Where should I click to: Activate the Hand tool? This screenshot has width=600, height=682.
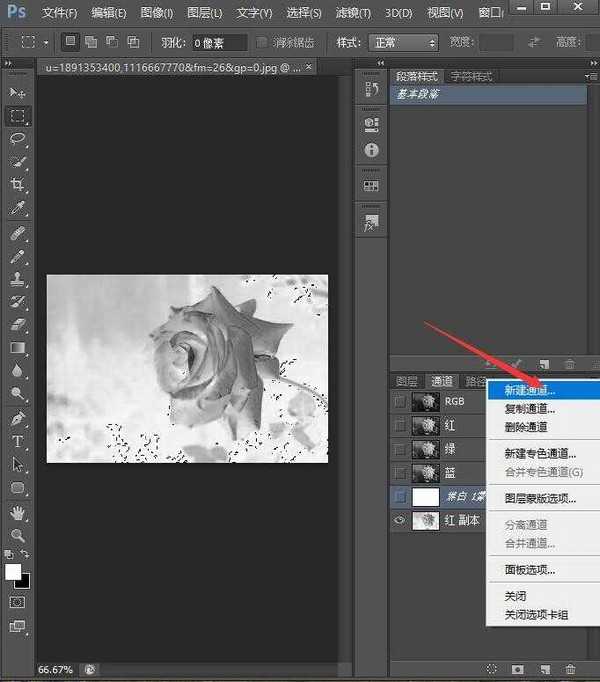[x=18, y=512]
